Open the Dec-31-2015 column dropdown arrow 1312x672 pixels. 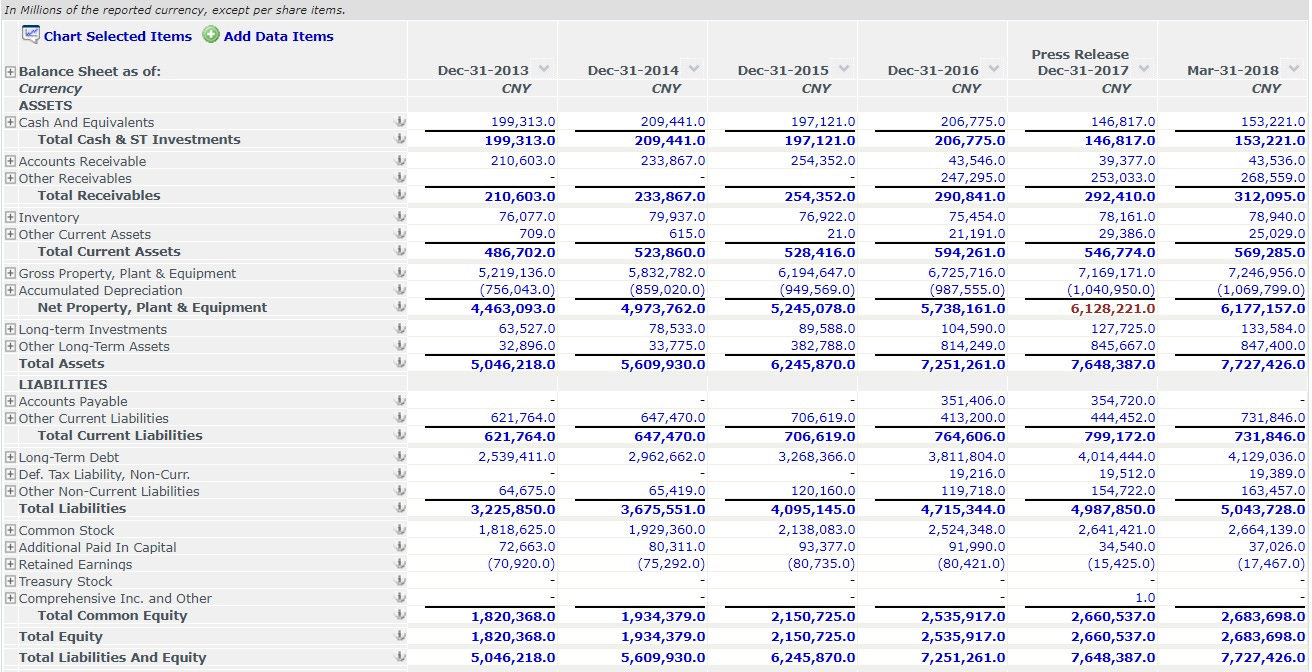click(843, 69)
